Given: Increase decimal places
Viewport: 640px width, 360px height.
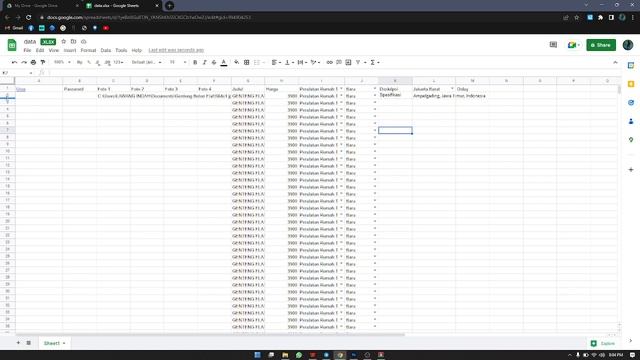Looking at the screenshot, I should coord(107,62).
